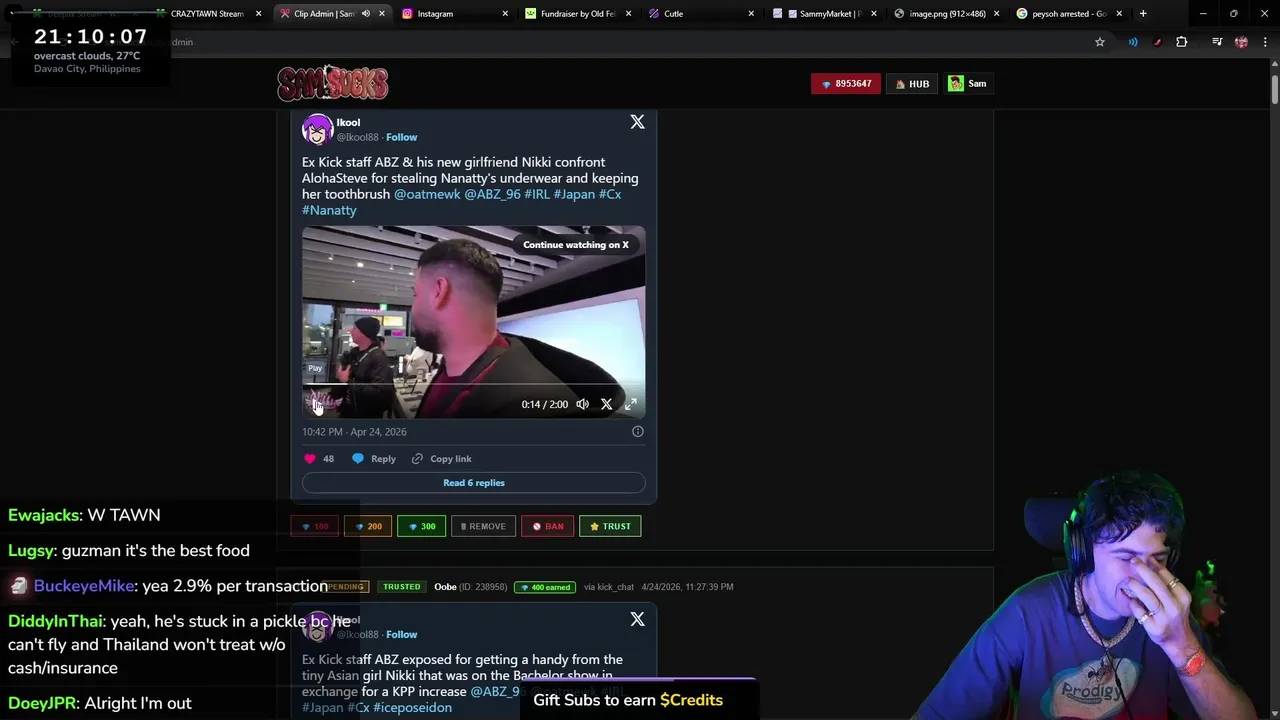The image size is (1280, 720).
Task: Switch to the peysoh arrested tab
Action: pos(1068,14)
